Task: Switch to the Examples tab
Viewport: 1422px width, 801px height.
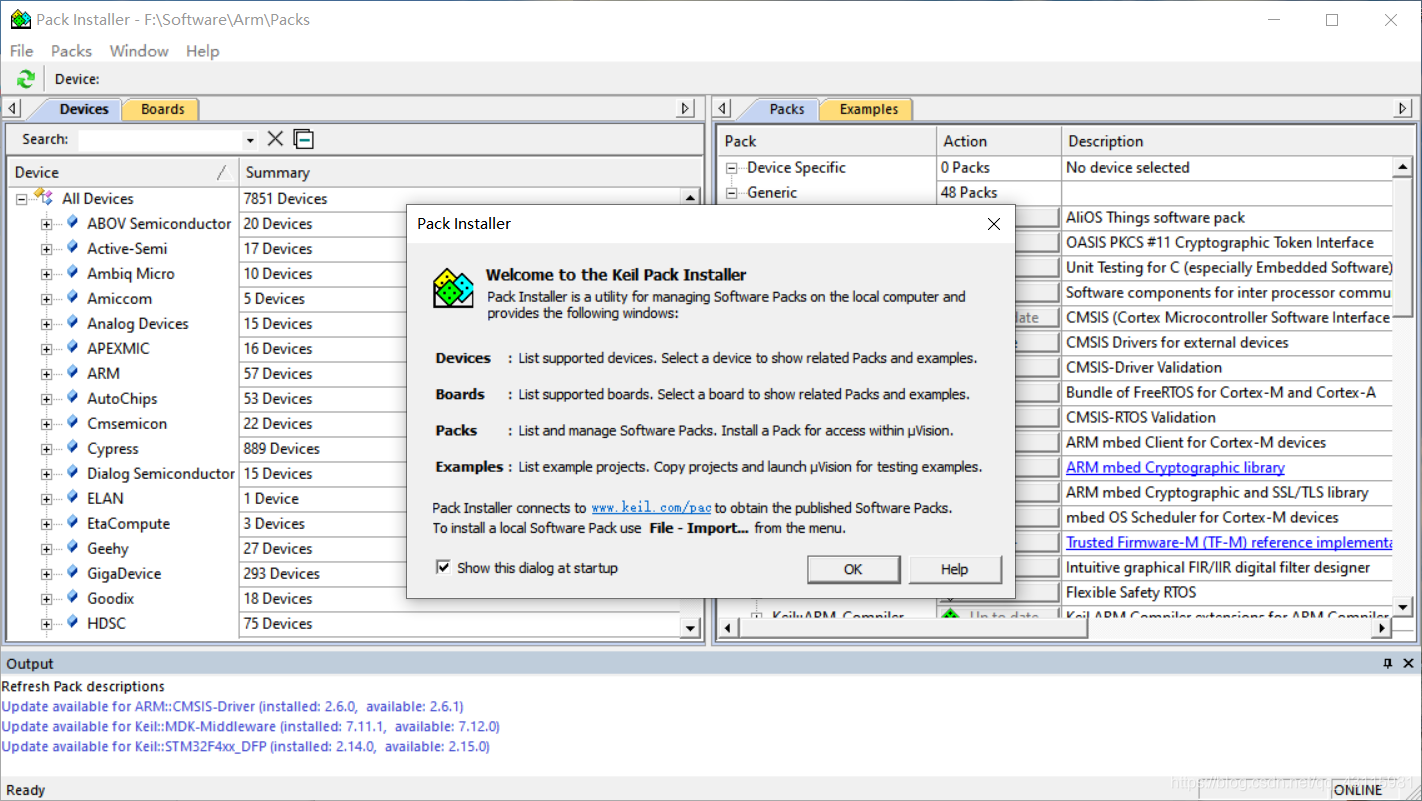Action: (868, 109)
